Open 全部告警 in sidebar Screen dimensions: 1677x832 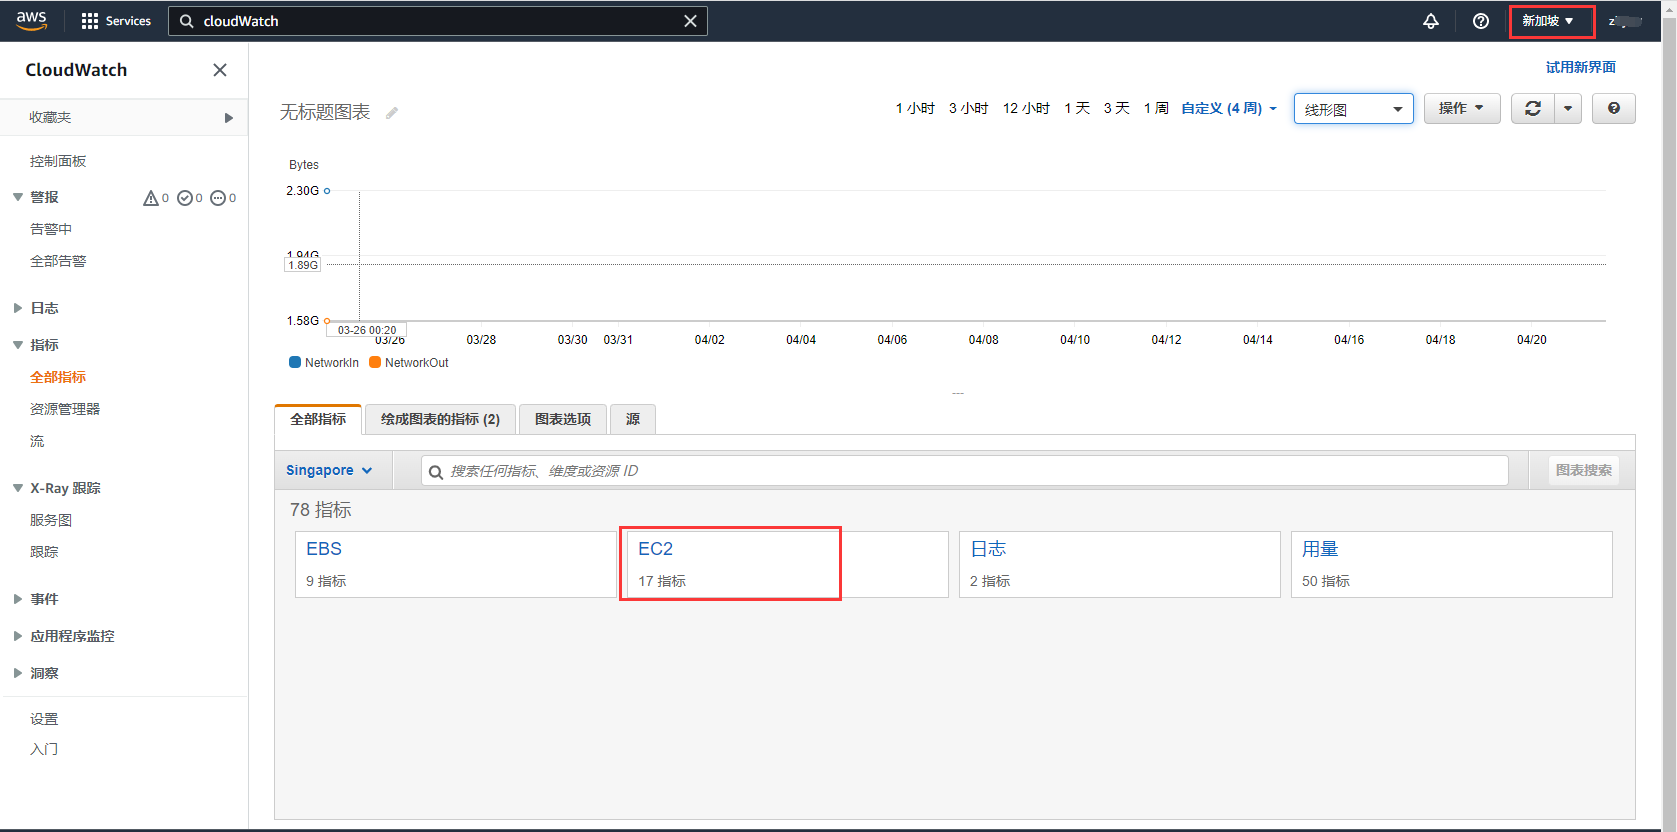pos(58,261)
